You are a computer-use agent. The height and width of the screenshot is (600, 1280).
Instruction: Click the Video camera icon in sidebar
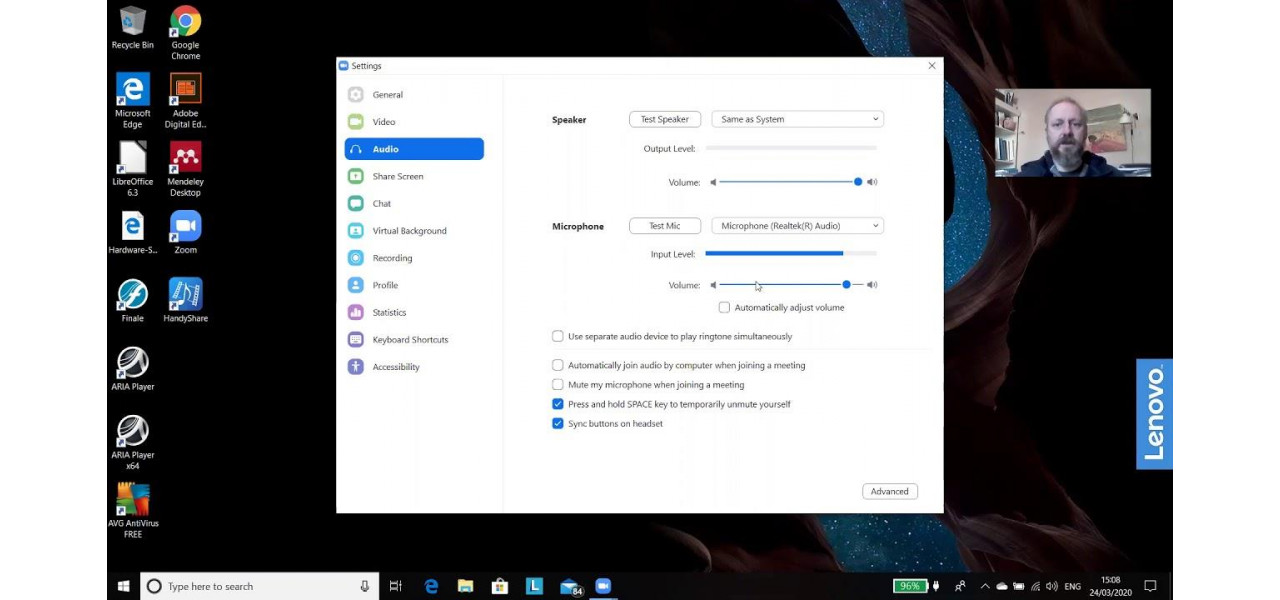pyautogui.click(x=355, y=122)
